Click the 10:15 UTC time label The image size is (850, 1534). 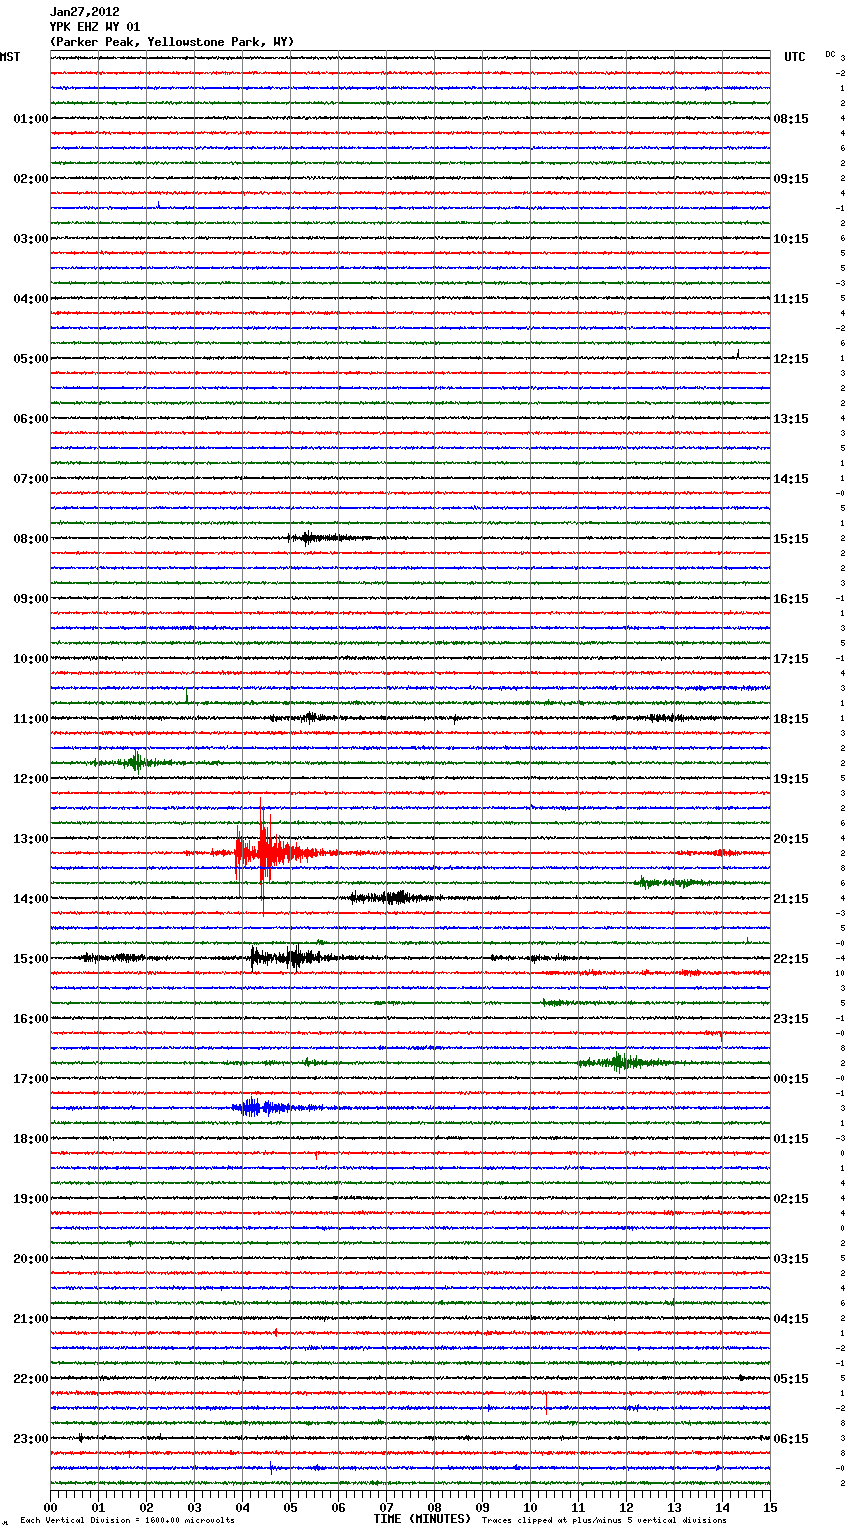(x=791, y=239)
